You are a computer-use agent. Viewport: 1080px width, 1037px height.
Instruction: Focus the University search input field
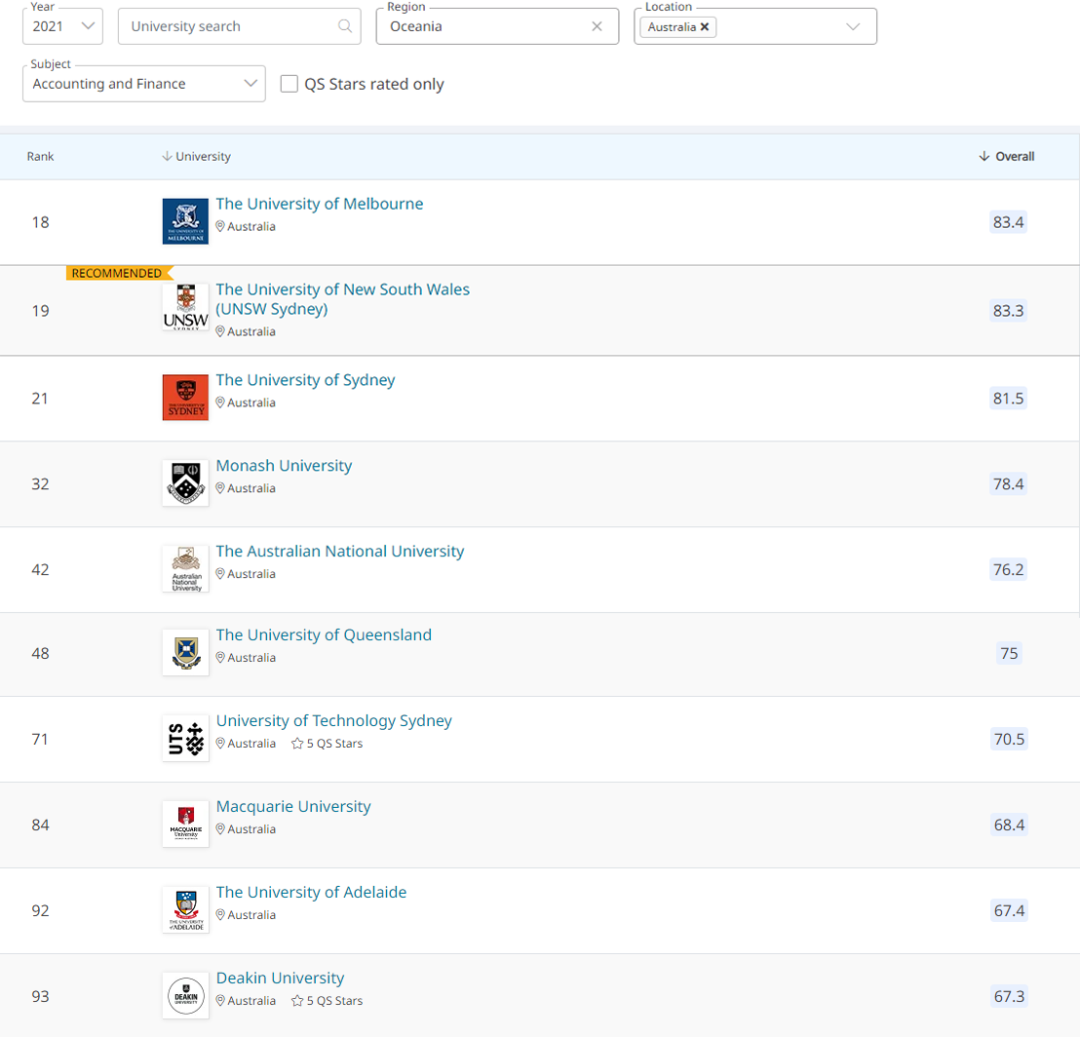click(x=239, y=26)
